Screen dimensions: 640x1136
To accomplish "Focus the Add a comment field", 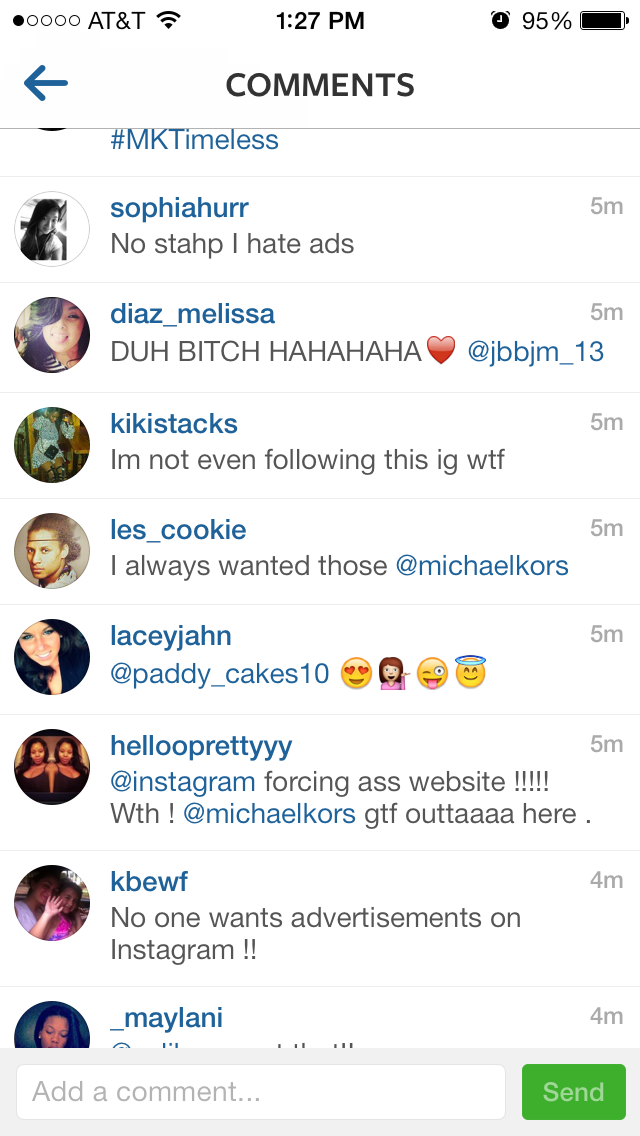I will pos(261,1092).
